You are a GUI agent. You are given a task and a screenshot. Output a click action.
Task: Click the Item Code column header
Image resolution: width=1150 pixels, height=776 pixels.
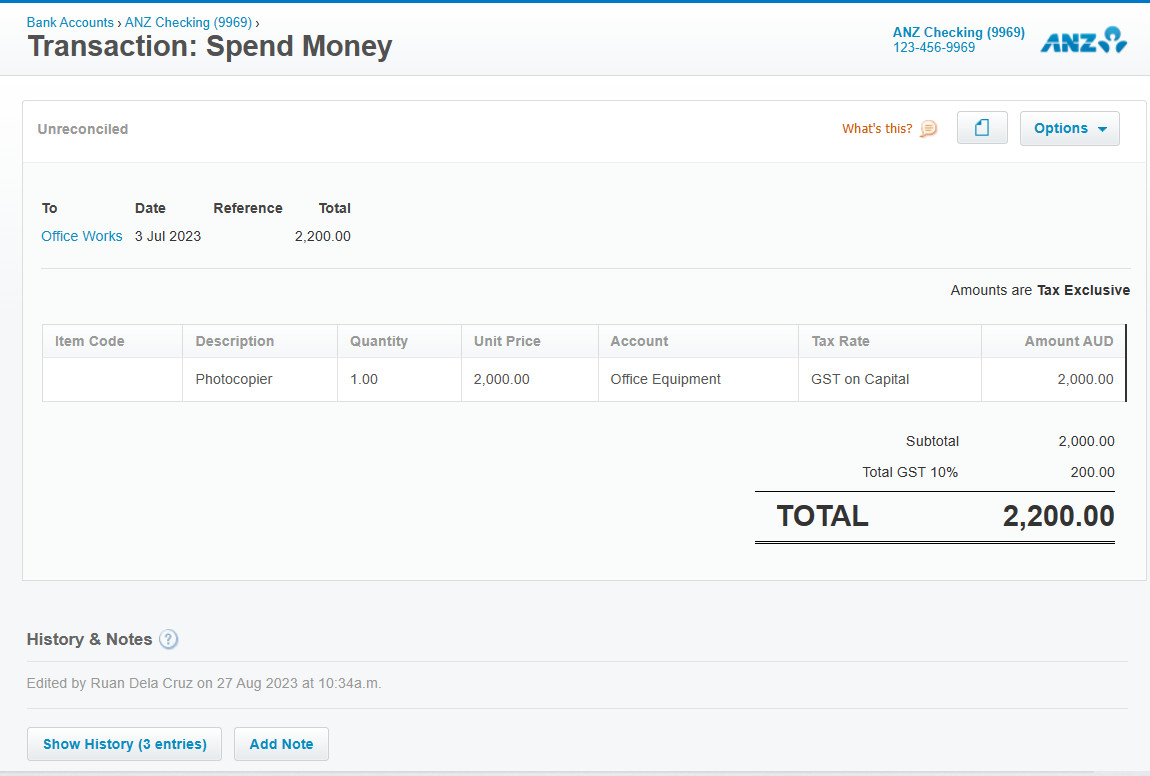(x=90, y=341)
